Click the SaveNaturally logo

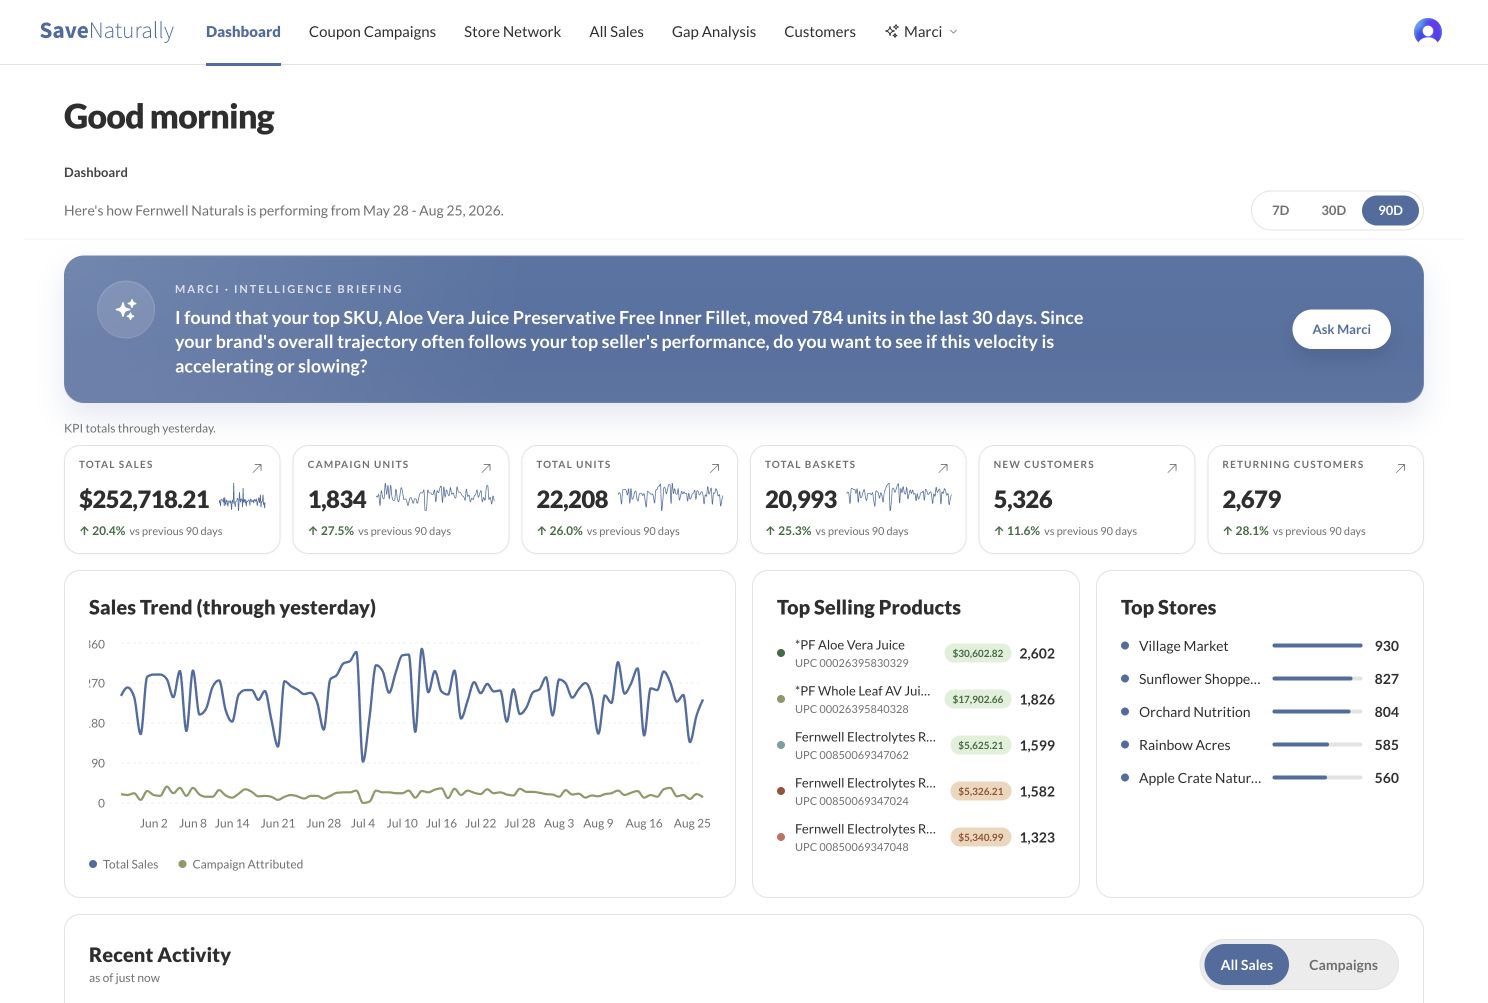click(x=107, y=31)
